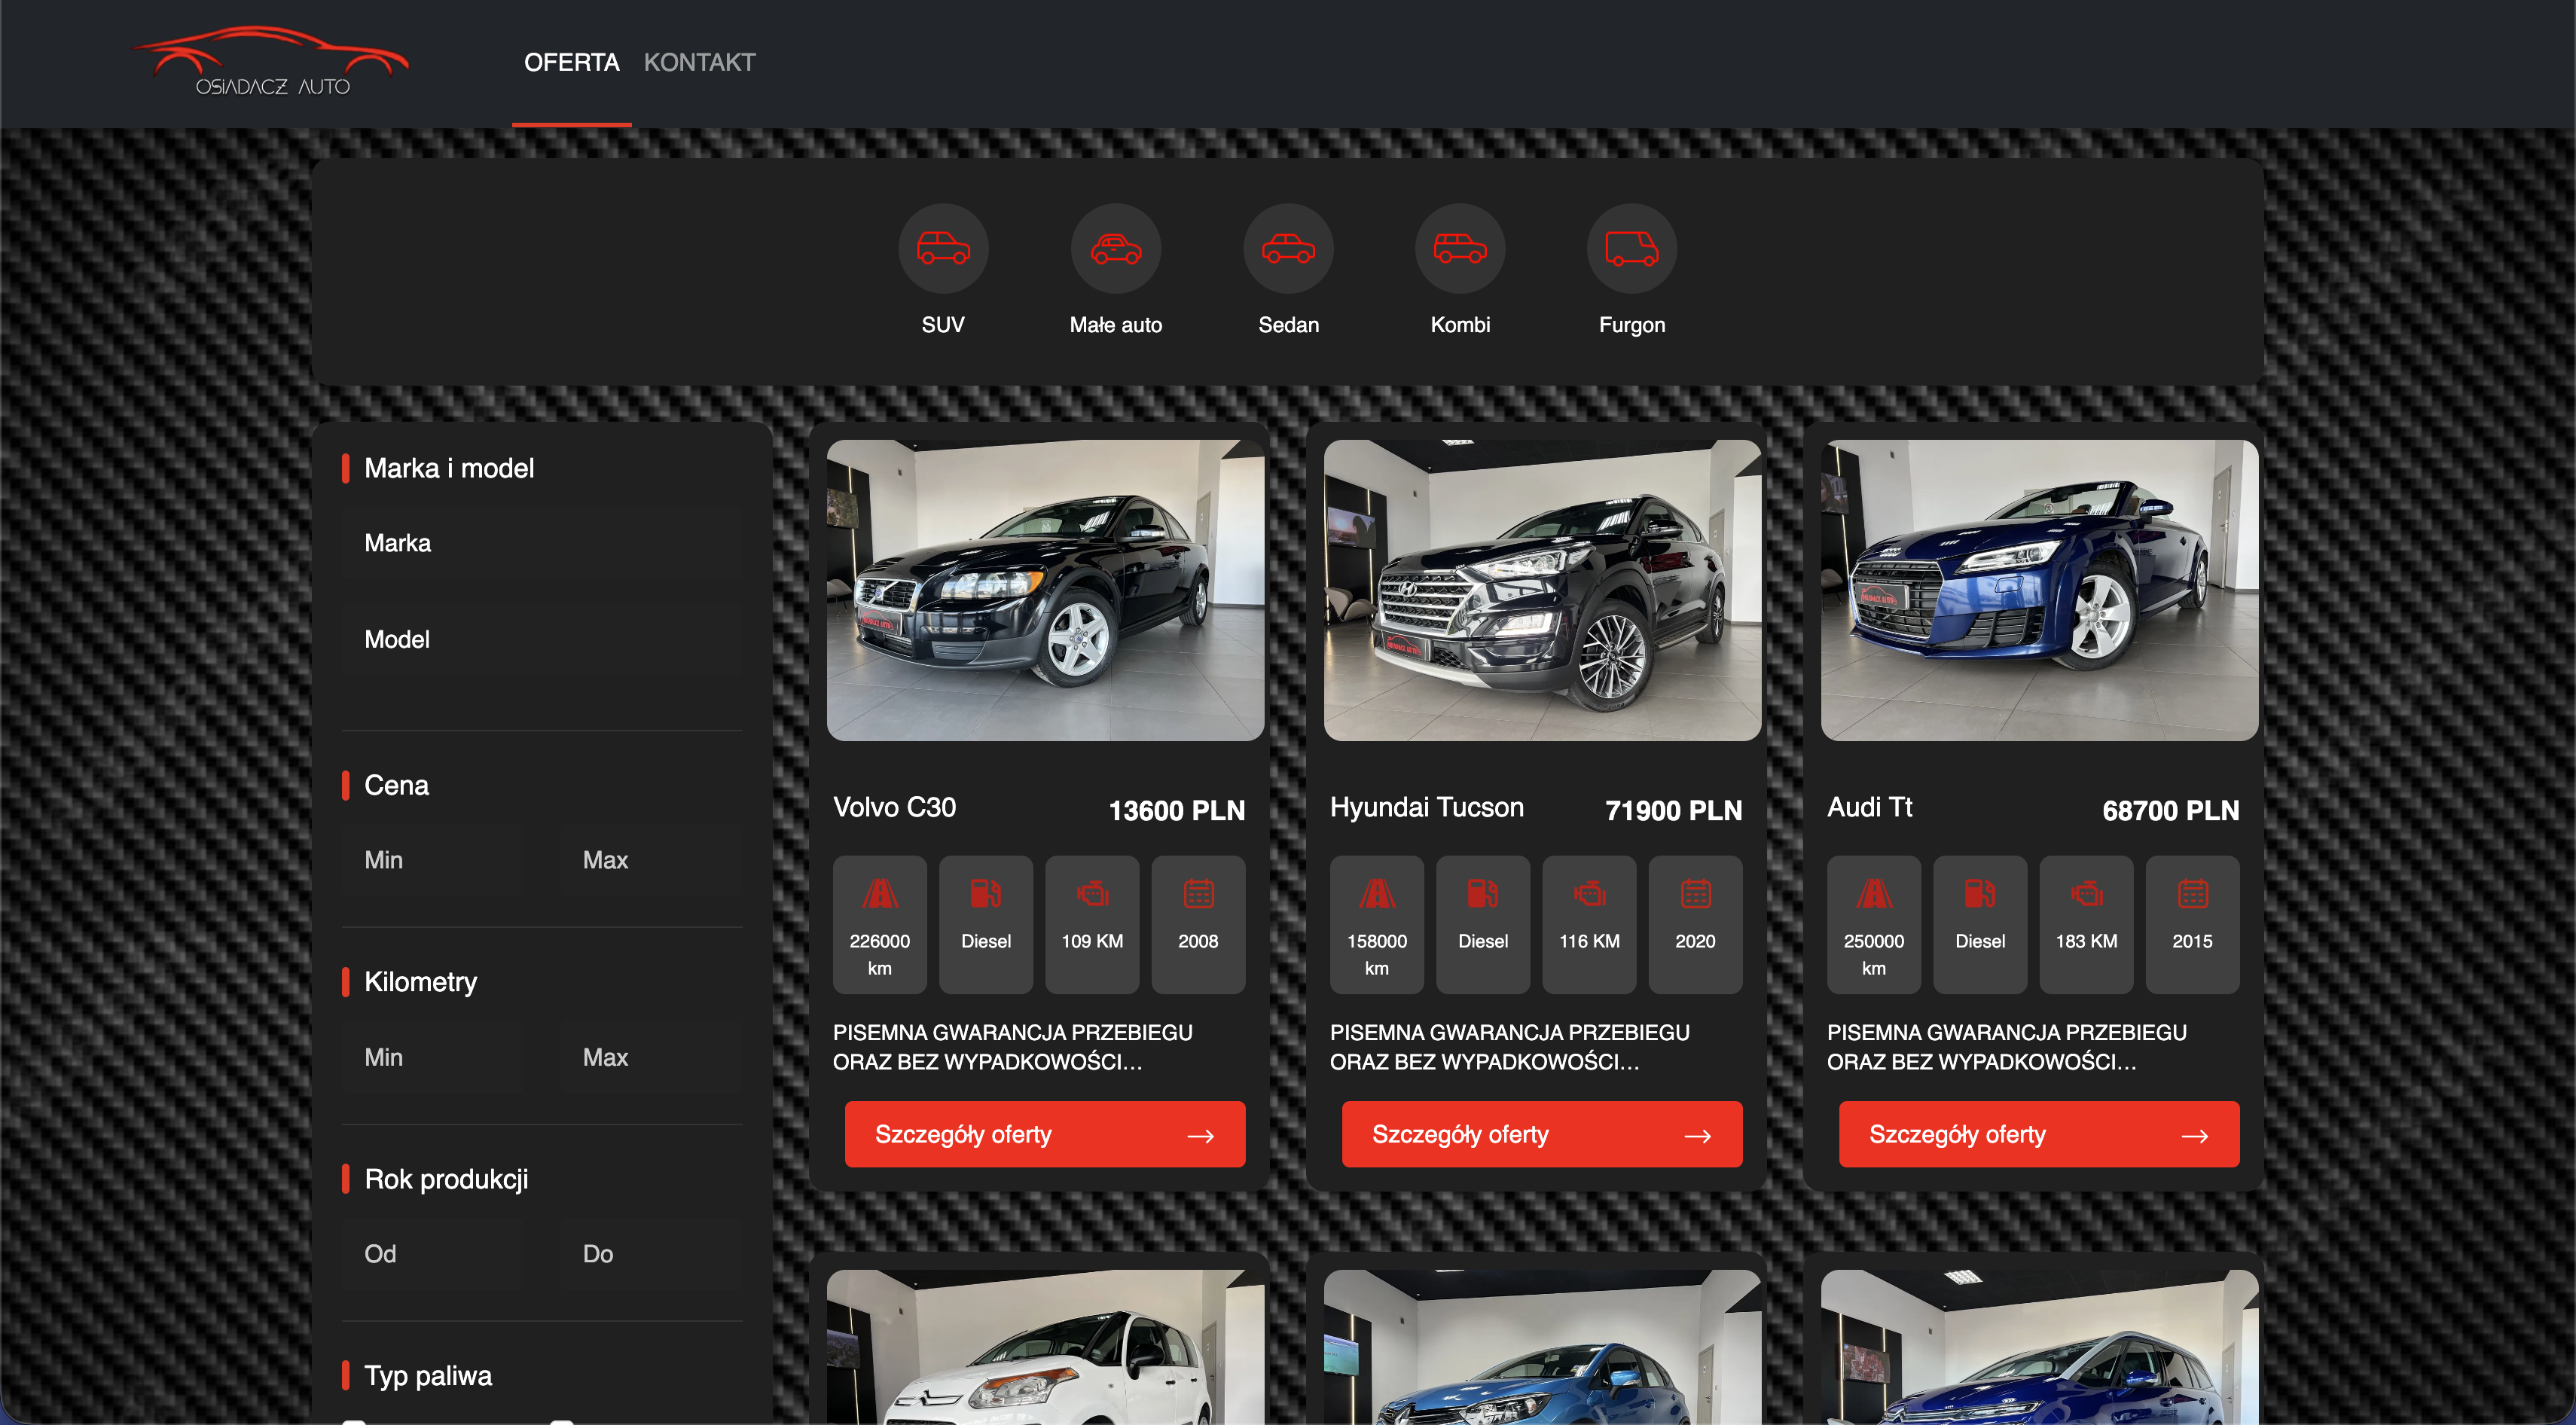Click the Marka i model filter heading
This screenshot has width=2576, height=1425.
point(449,468)
